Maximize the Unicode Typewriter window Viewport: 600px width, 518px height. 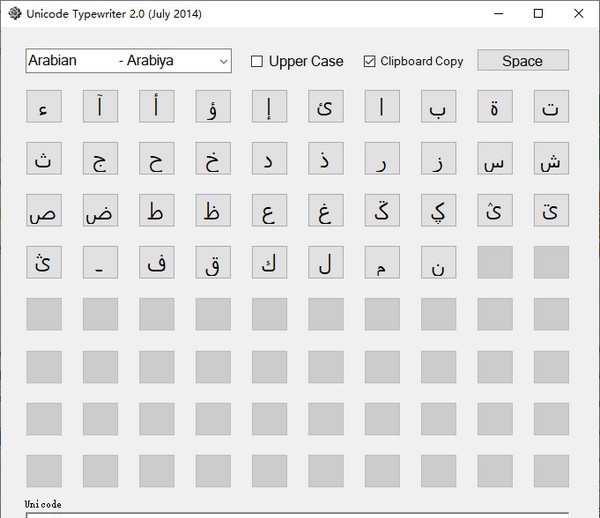click(x=538, y=14)
